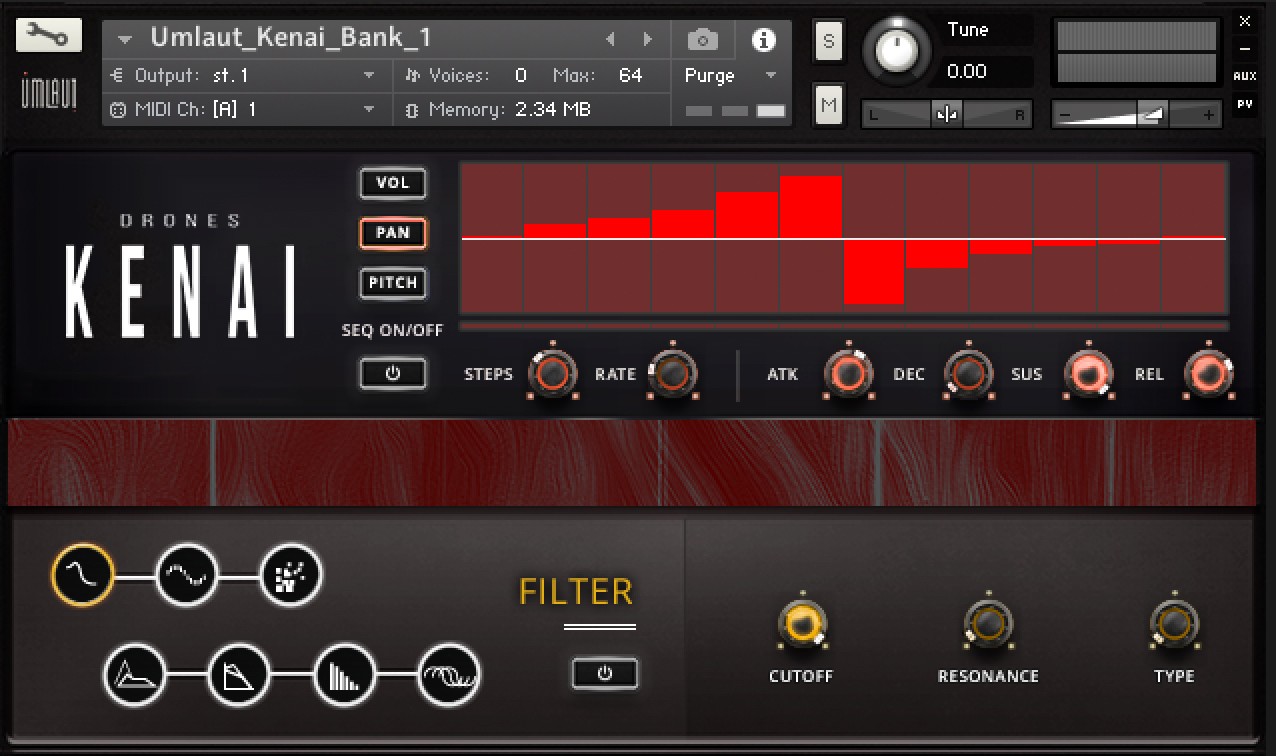Select the wavy EQ curve effect icon
This screenshot has width=1276, height=756.
(x=187, y=575)
